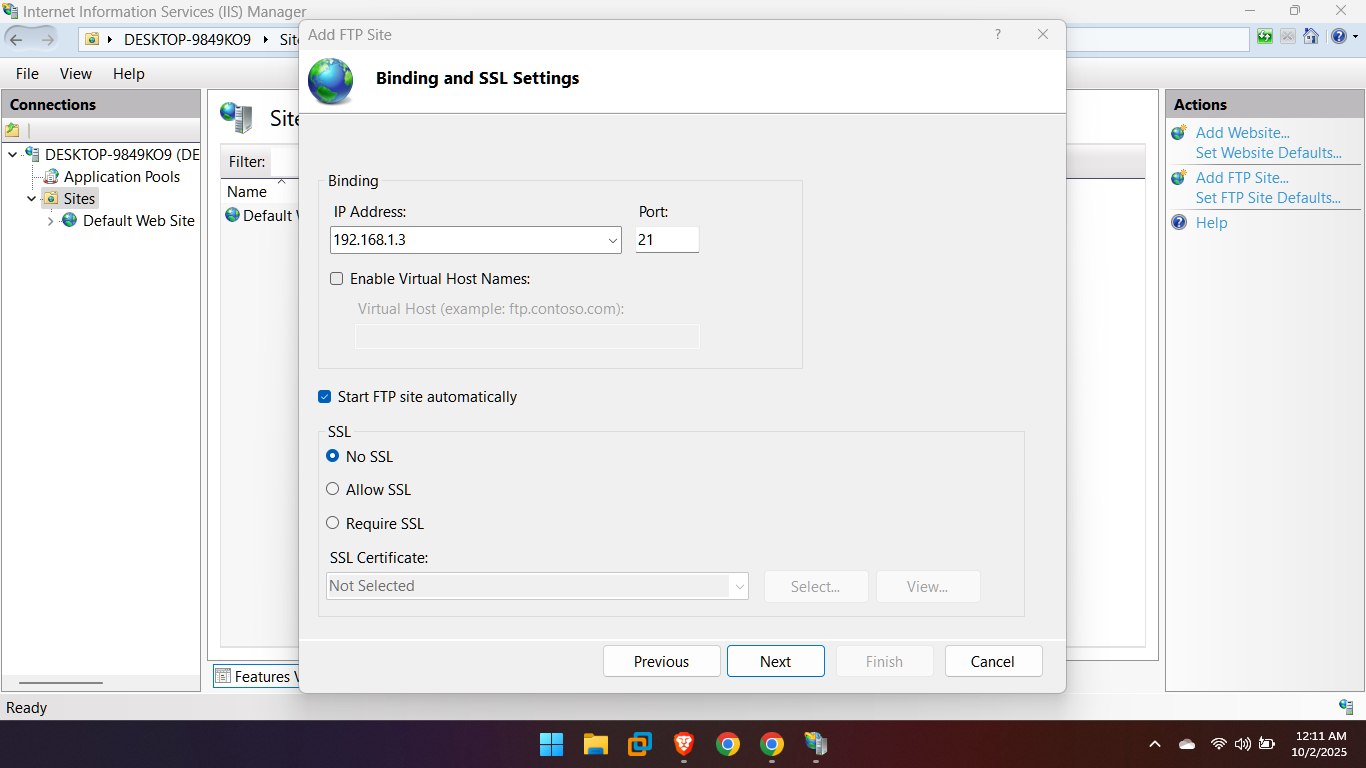Select the Allow SSL radio button
This screenshot has height=768, width=1366.
tap(333, 489)
